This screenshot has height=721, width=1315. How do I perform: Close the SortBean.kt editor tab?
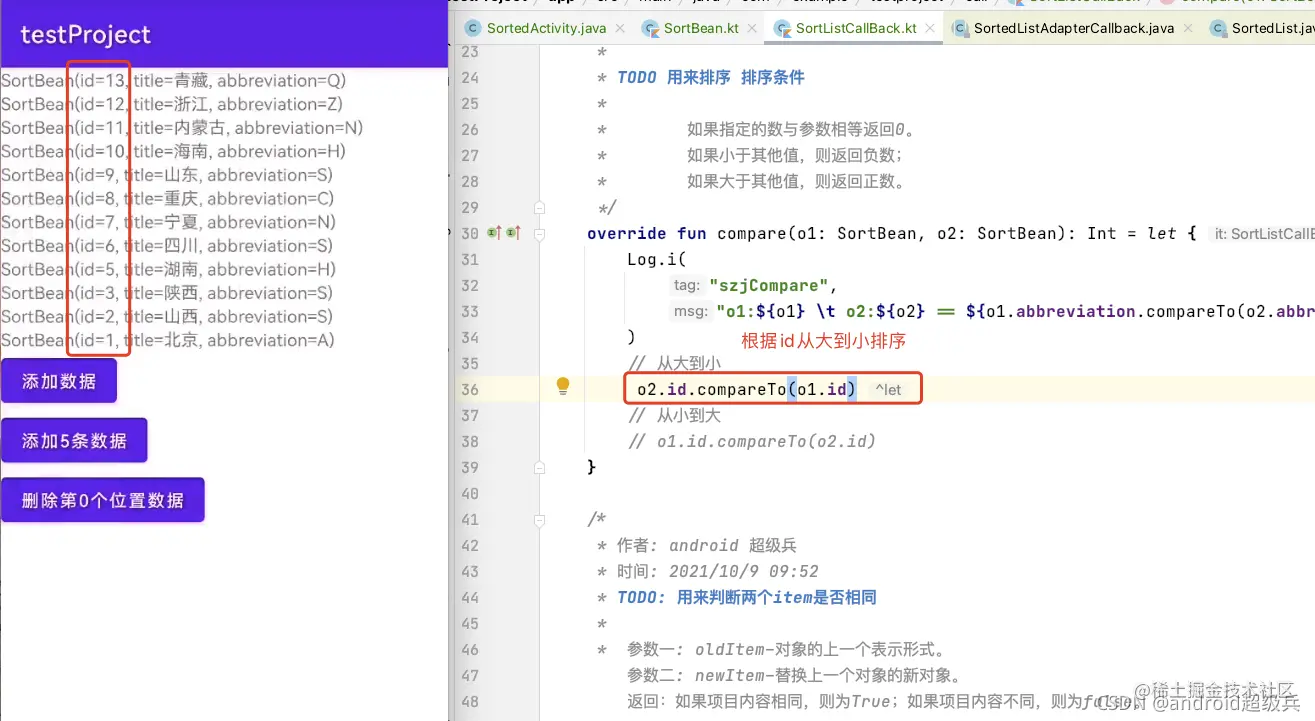751,28
